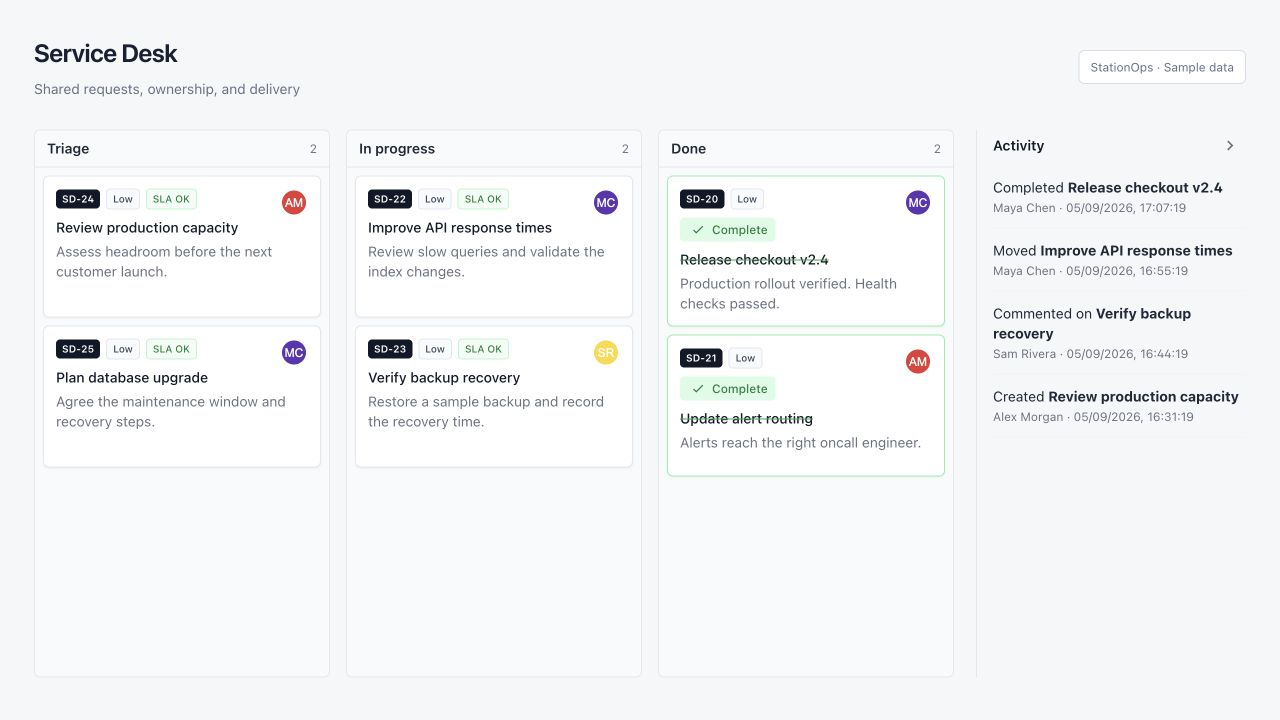Open the Verify backup recovery card title
The width and height of the screenshot is (1280, 720).
tap(444, 378)
